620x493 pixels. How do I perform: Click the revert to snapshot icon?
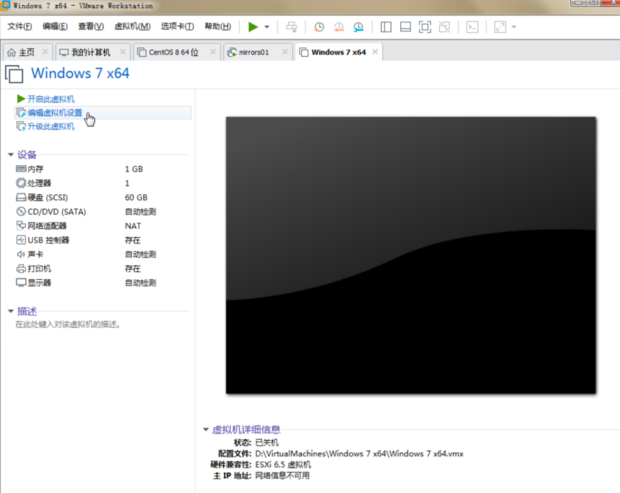point(338,27)
